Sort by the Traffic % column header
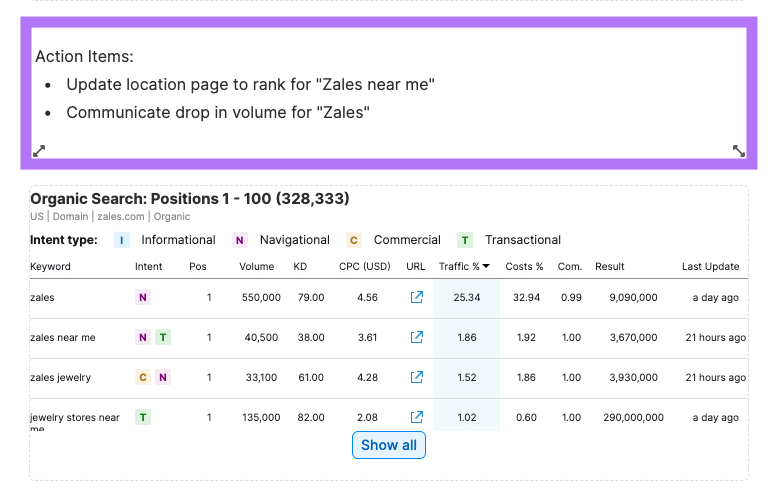Image resolution: width=773 pixels, height=501 pixels. (464, 266)
